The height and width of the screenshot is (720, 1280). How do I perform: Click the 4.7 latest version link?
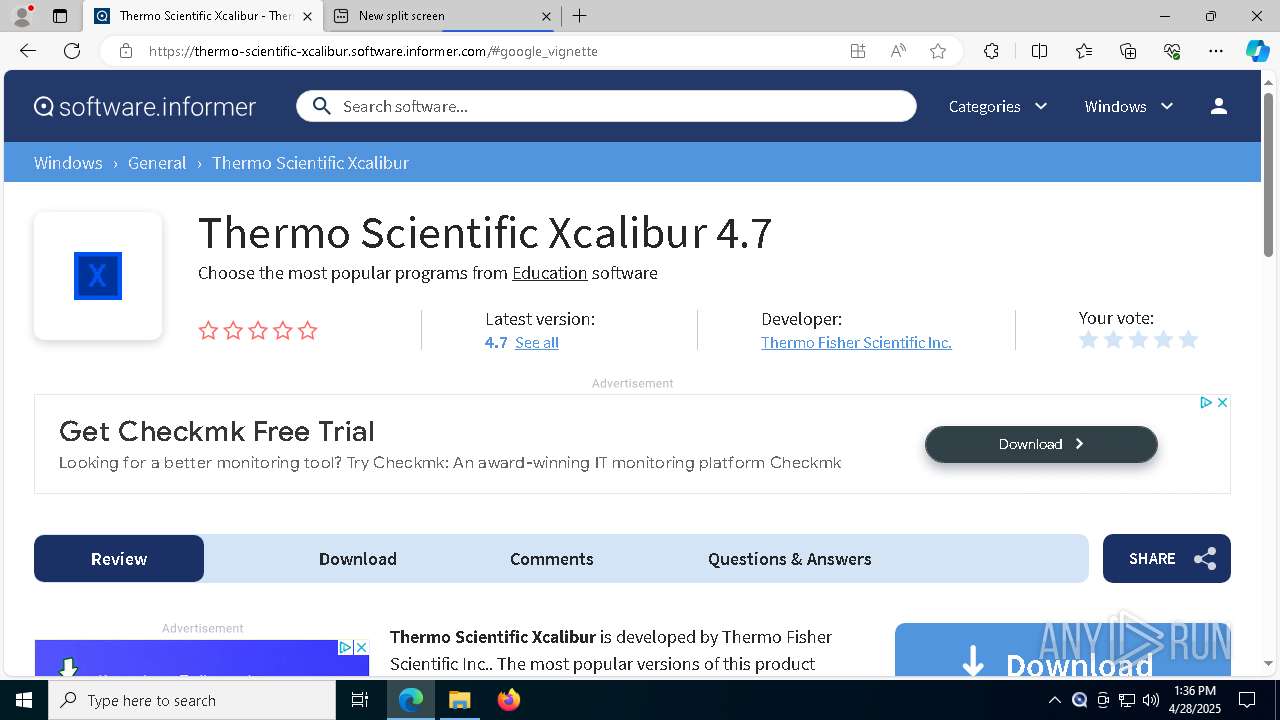[x=496, y=343]
